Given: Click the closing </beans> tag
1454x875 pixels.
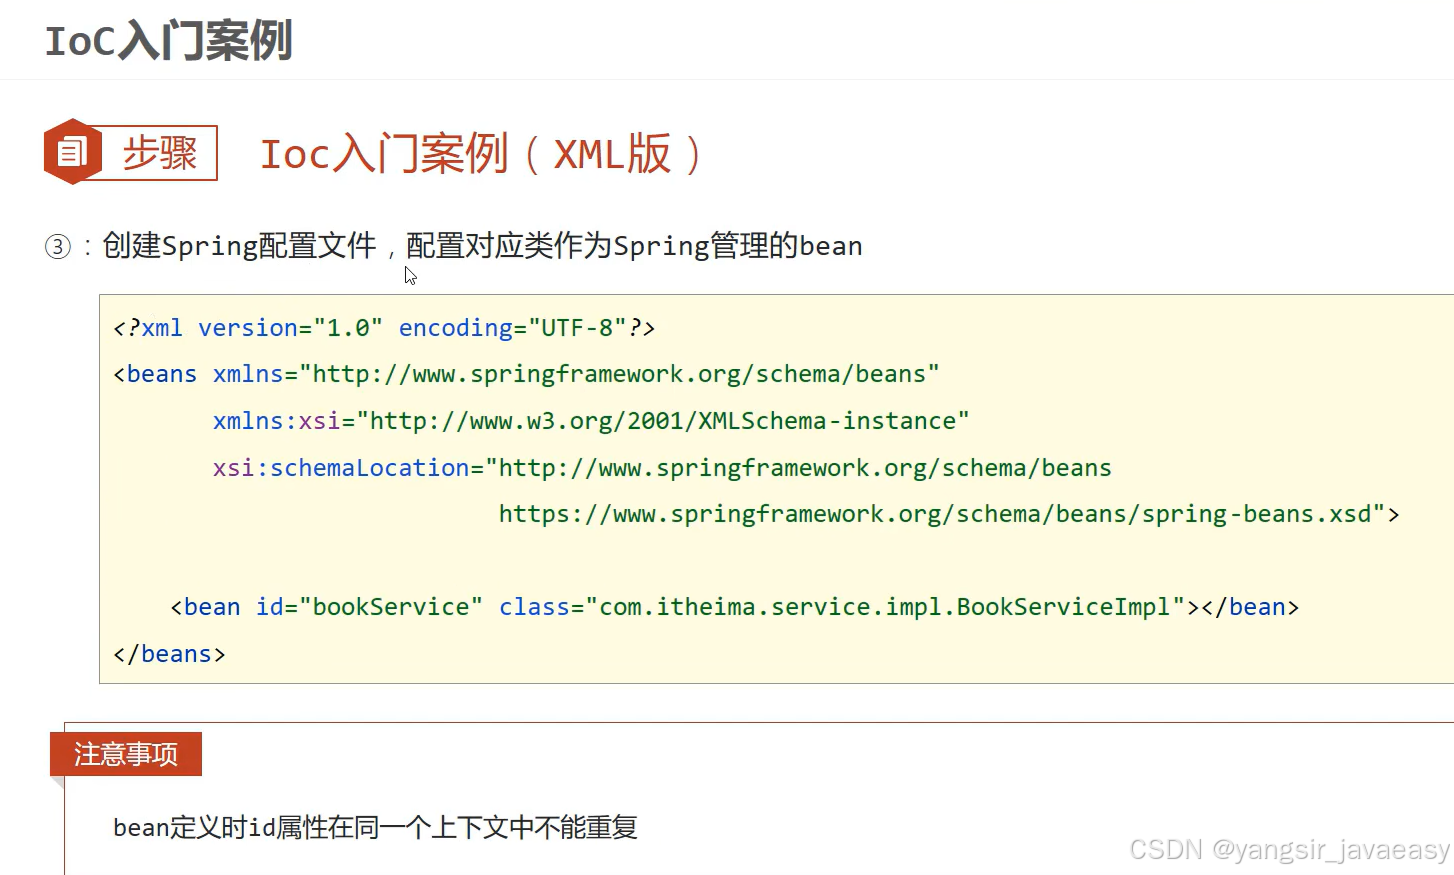Looking at the screenshot, I should (169, 654).
